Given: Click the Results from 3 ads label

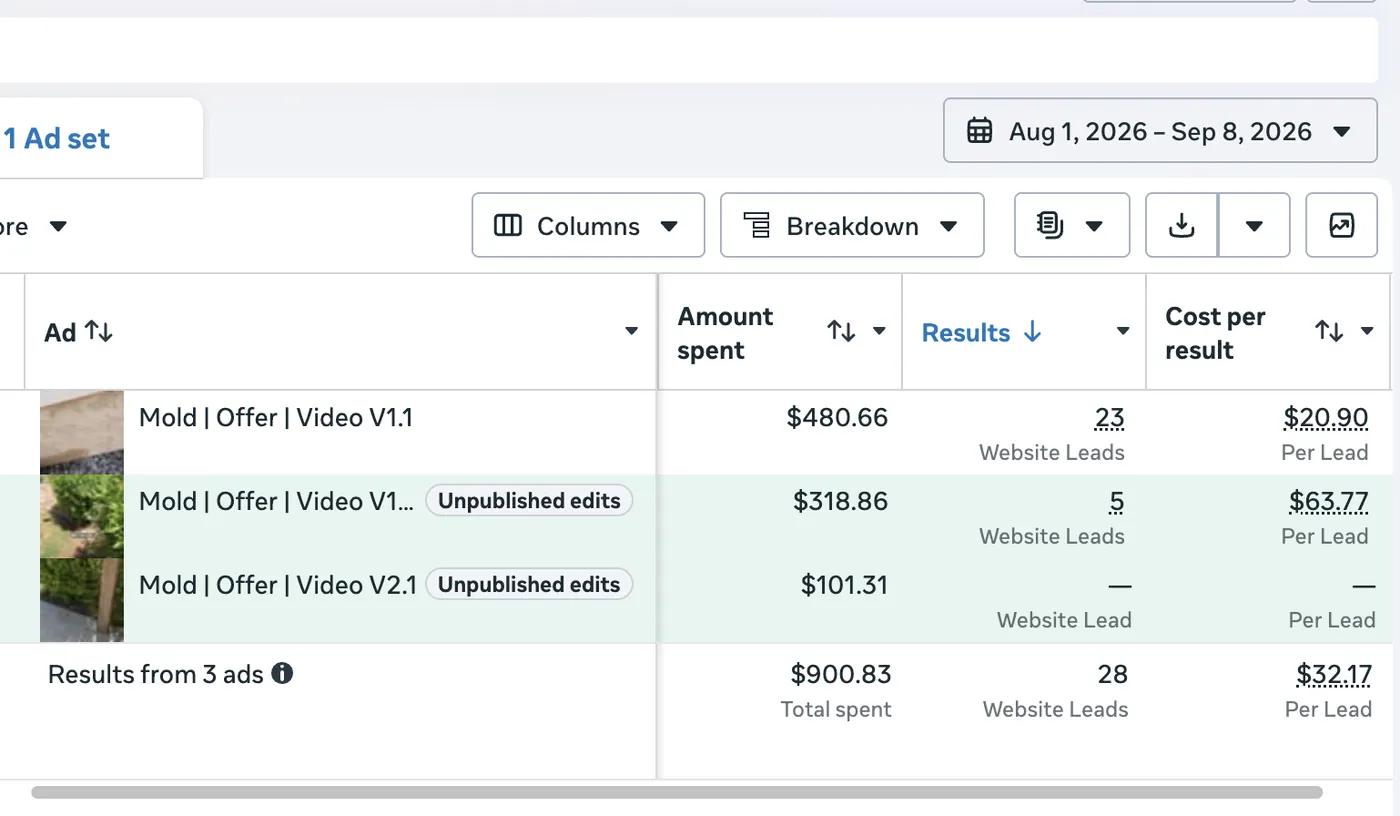Looking at the screenshot, I should pos(156,674).
